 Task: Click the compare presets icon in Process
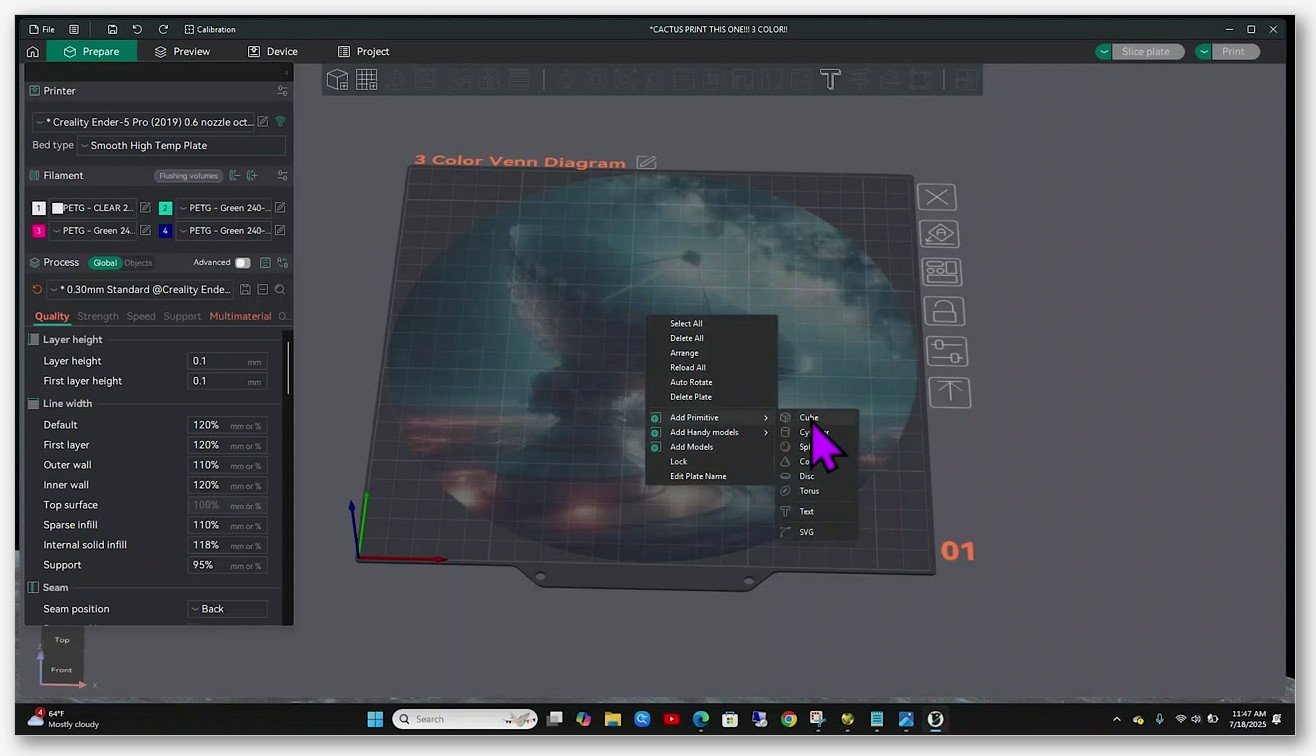pos(283,263)
